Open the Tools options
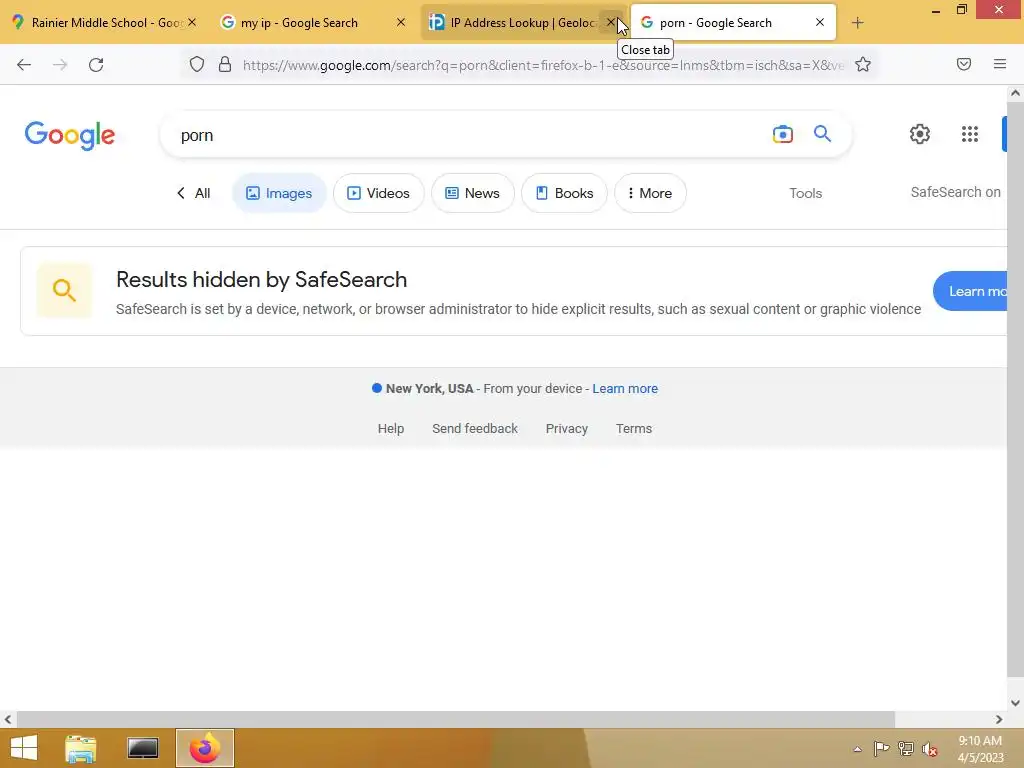1024x768 pixels. (805, 193)
